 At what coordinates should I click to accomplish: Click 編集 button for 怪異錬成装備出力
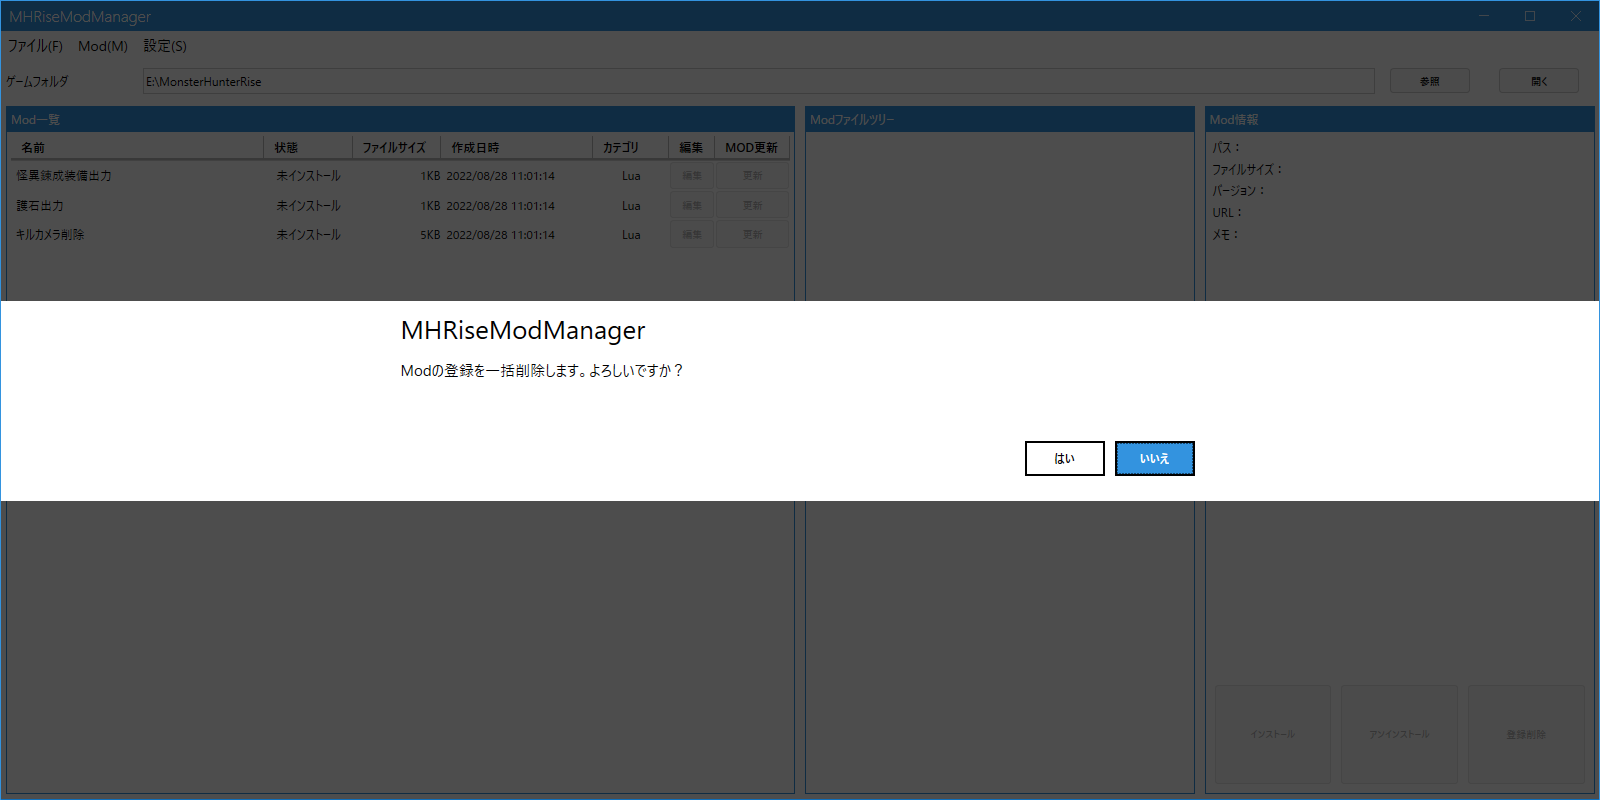click(x=692, y=176)
